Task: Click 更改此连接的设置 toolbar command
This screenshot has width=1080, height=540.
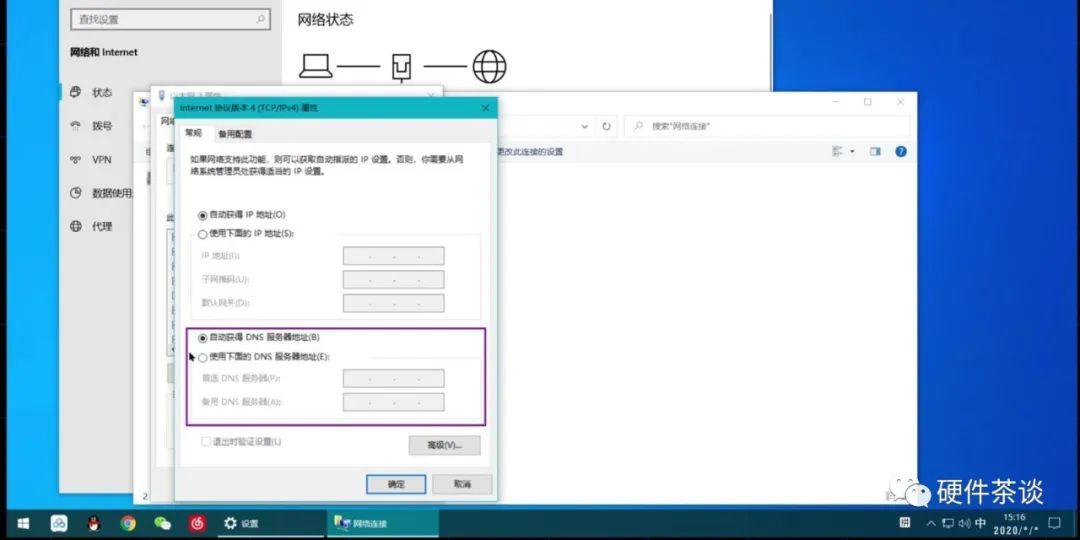Action: tap(529, 152)
